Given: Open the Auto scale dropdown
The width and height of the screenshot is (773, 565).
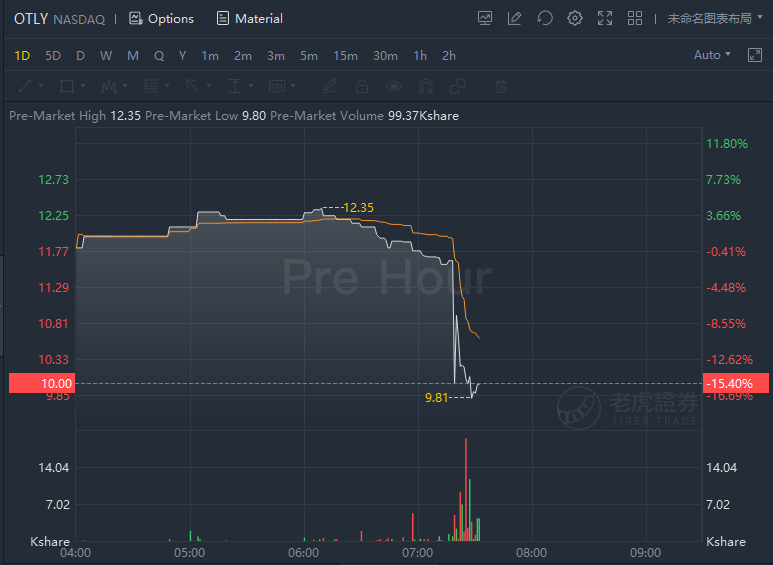Looking at the screenshot, I should 712,55.
